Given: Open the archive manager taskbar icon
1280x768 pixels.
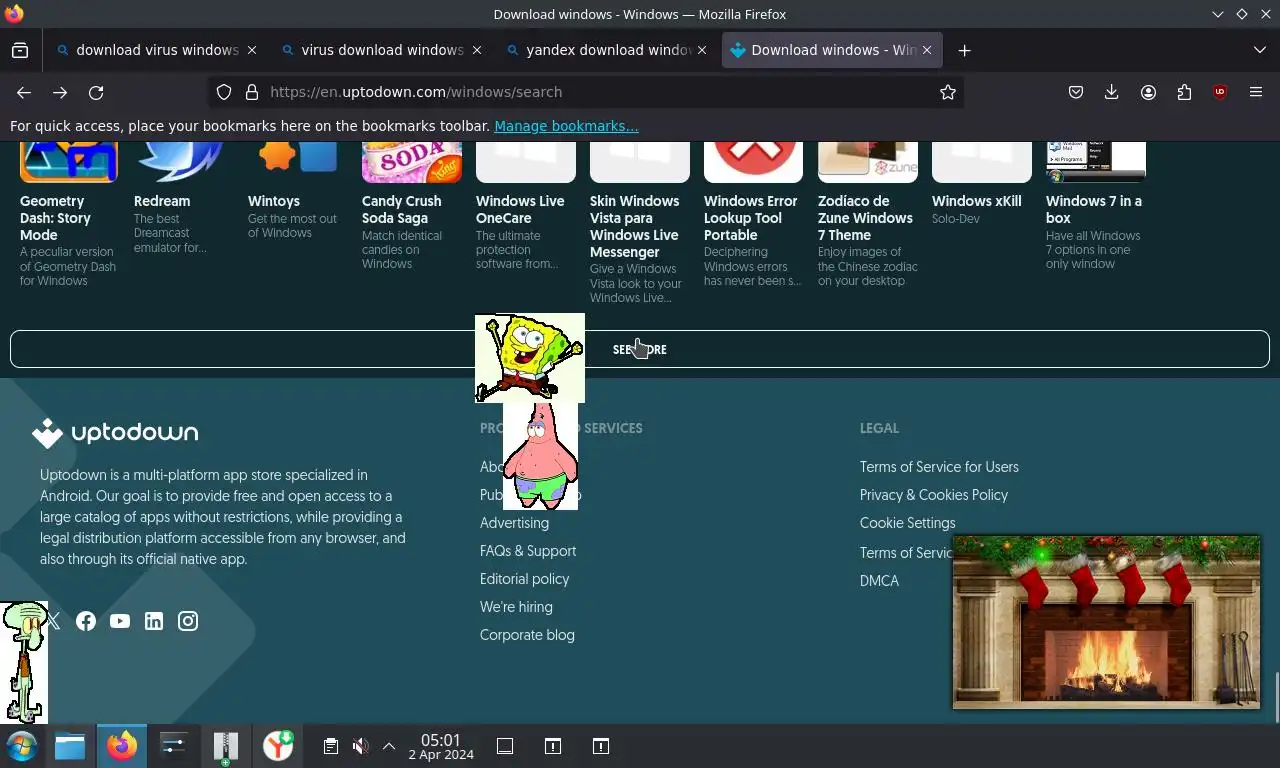Looking at the screenshot, I should coord(226,746).
